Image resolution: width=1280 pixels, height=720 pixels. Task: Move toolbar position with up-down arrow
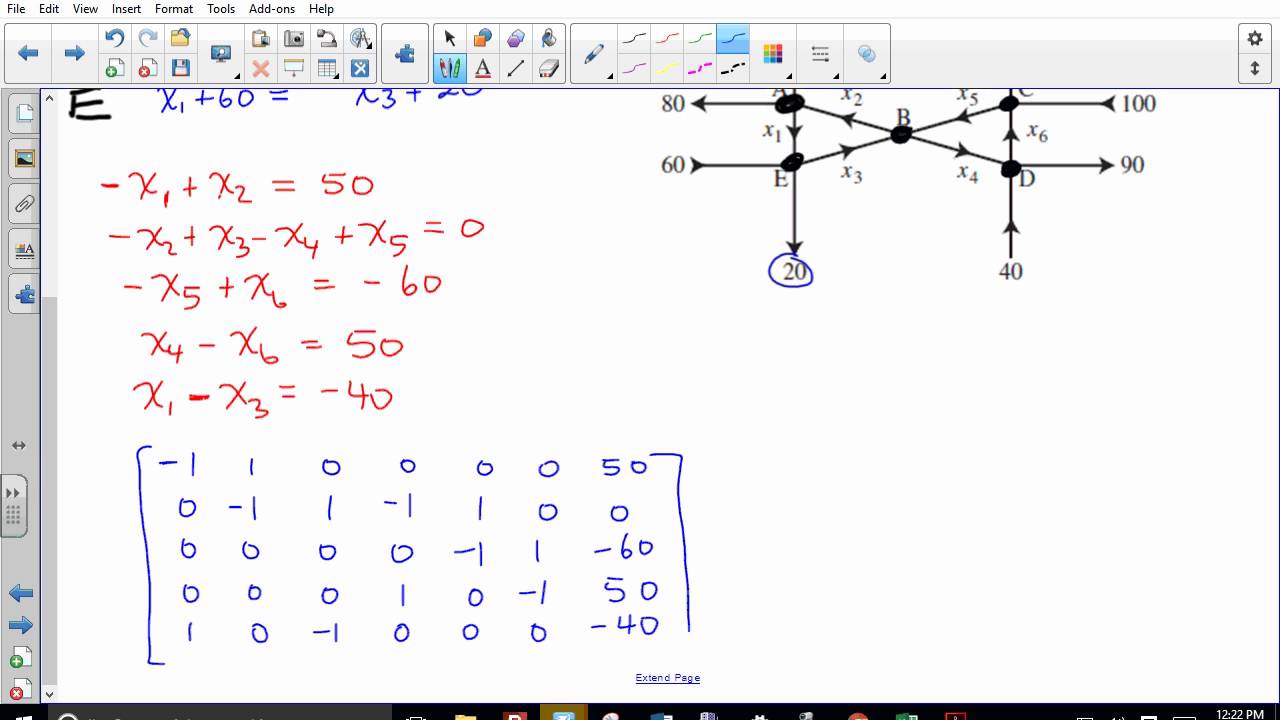[1255, 69]
